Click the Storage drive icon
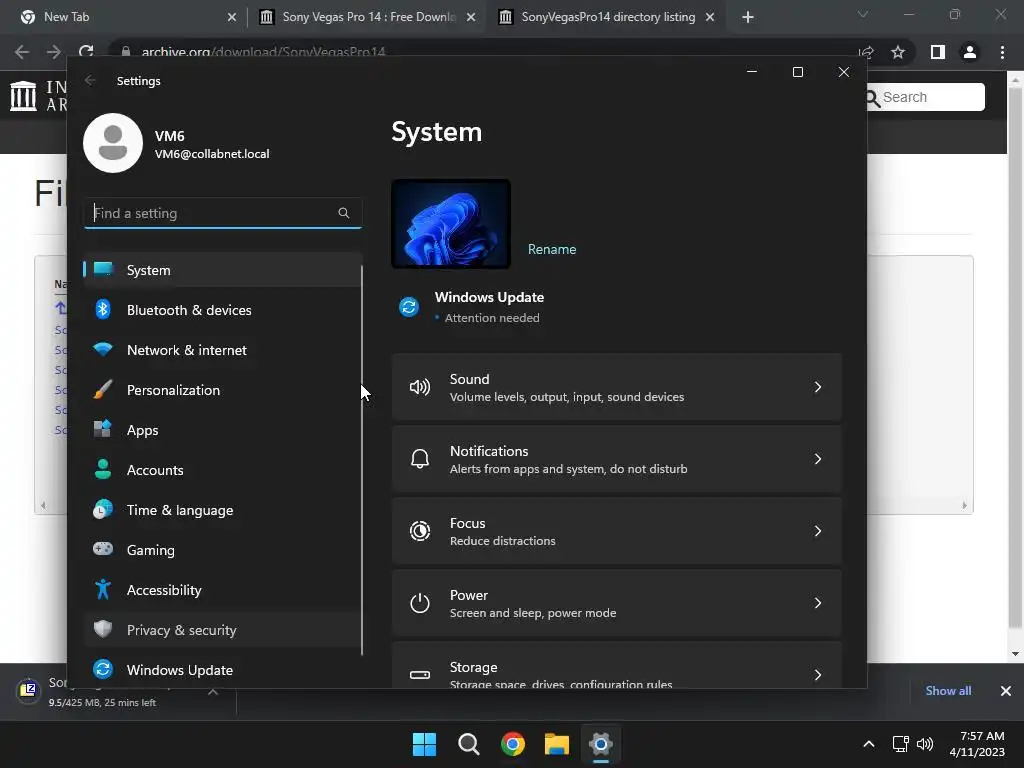 (x=419, y=675)
